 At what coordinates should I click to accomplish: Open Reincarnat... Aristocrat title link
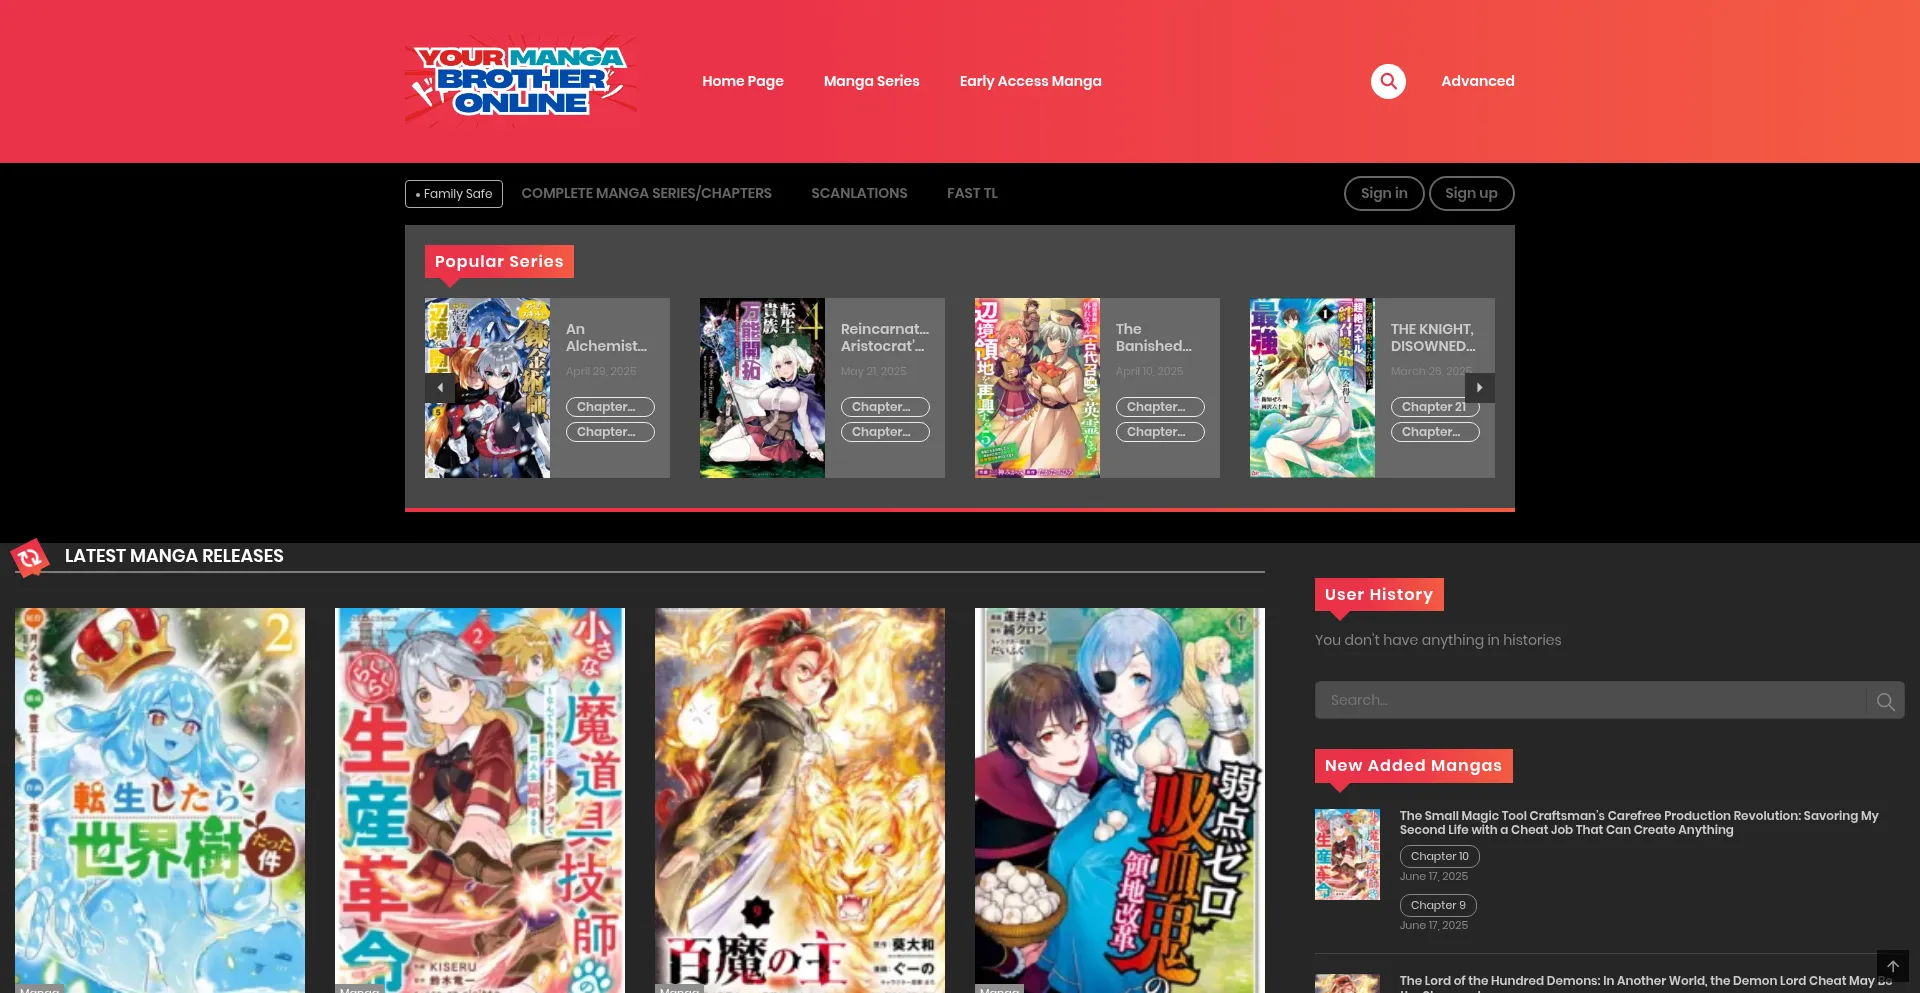click(x=885, y=338)
